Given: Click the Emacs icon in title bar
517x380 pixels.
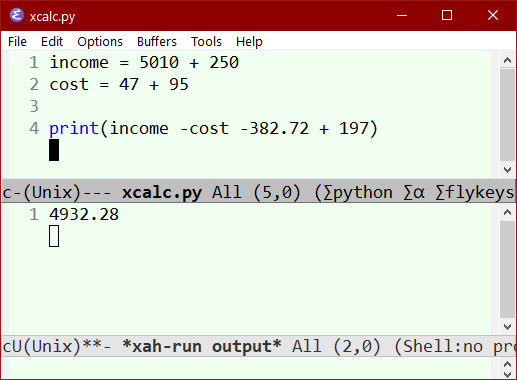Looking at the screenshot, I should coord(17,16).
